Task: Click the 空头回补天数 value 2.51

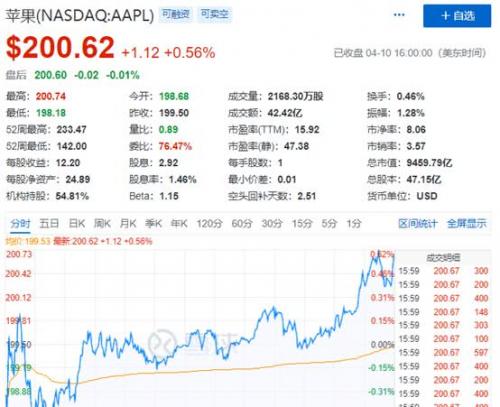Action: [307, 196]
